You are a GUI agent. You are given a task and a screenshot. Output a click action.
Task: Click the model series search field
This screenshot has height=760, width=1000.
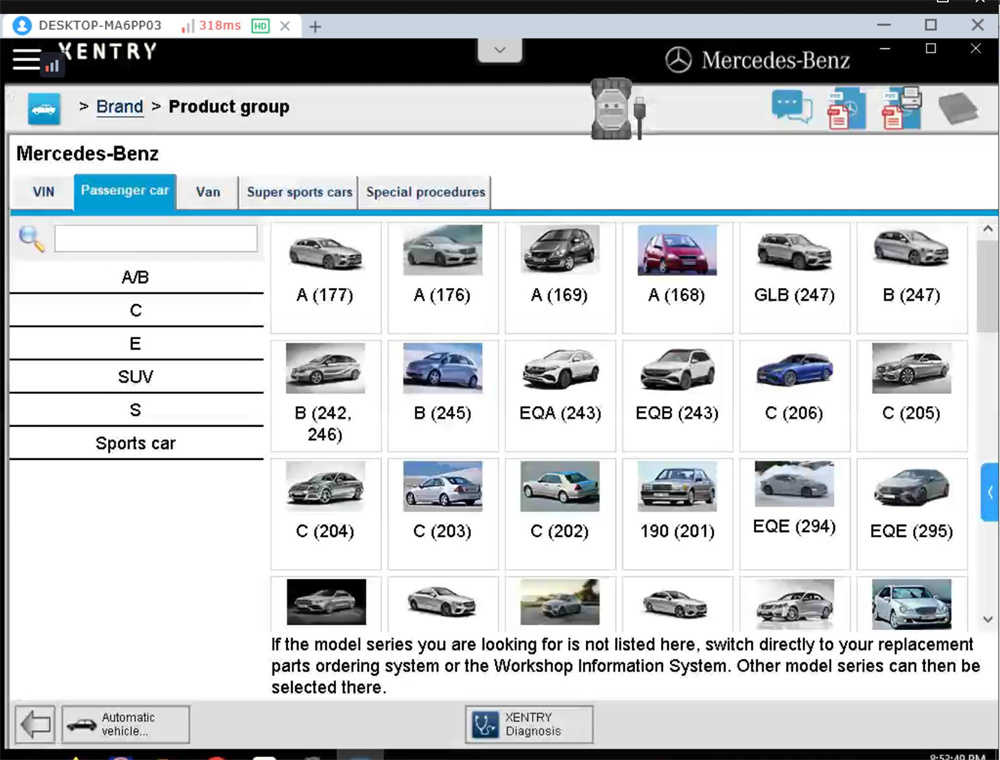tap(156, 238)
